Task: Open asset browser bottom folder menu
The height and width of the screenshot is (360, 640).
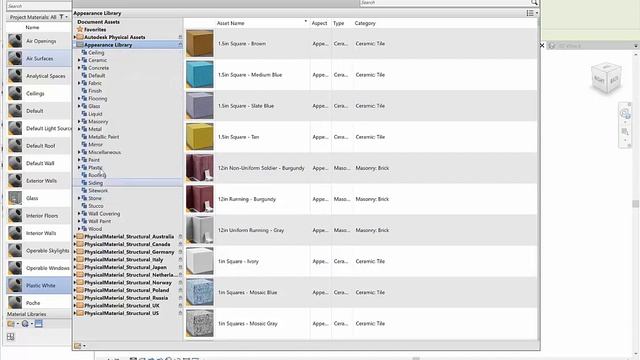Action: (x=80, y=346)
